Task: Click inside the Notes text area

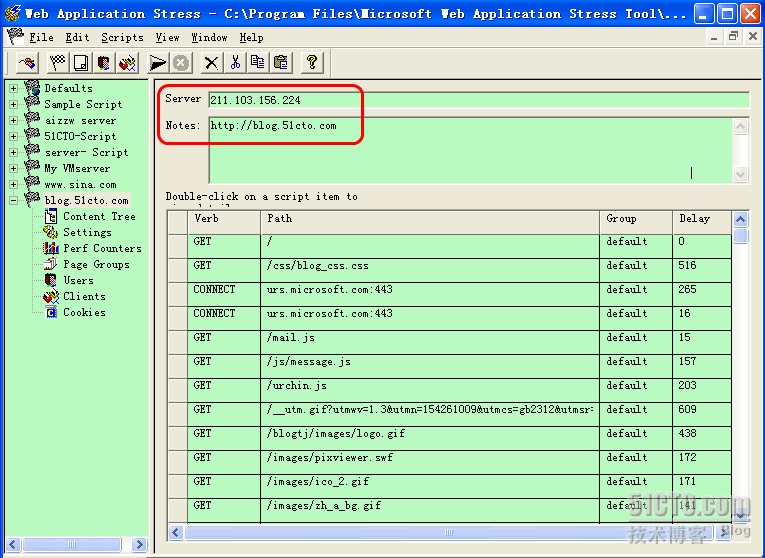Action: 471,150
